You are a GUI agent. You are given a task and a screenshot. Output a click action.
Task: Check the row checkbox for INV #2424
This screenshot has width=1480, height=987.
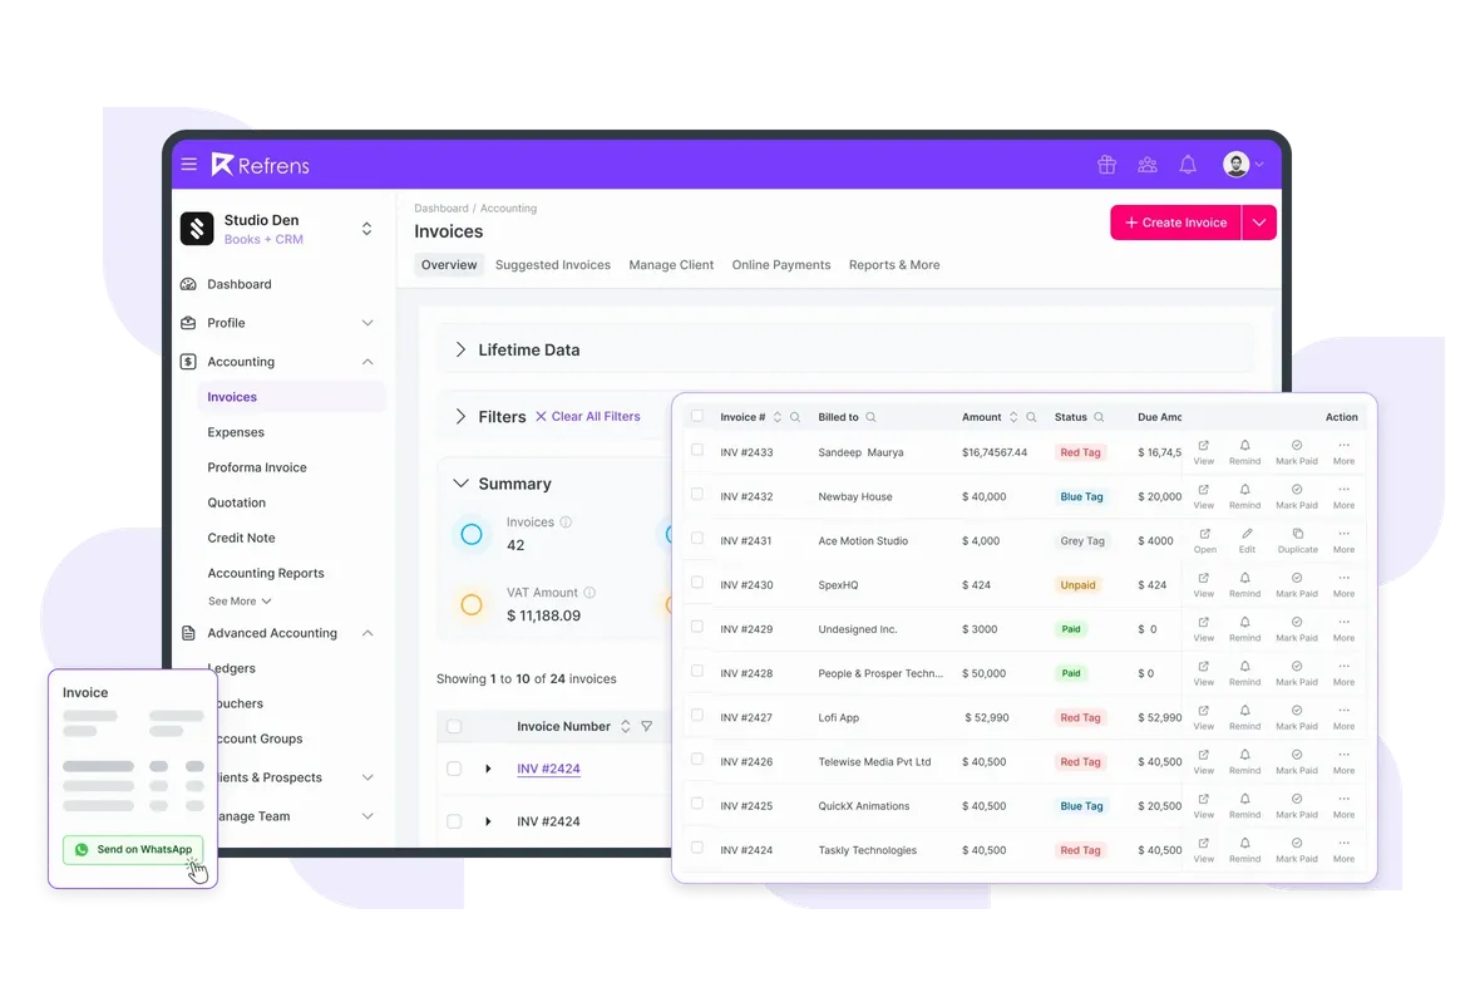(697, 847)
